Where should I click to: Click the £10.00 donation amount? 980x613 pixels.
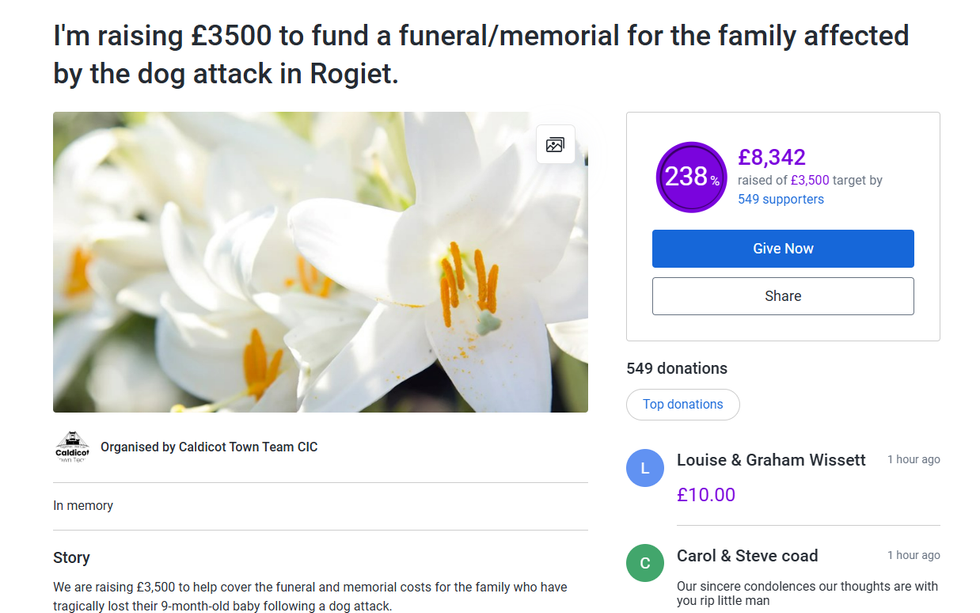pyautogui.click(x=706, y=494)
